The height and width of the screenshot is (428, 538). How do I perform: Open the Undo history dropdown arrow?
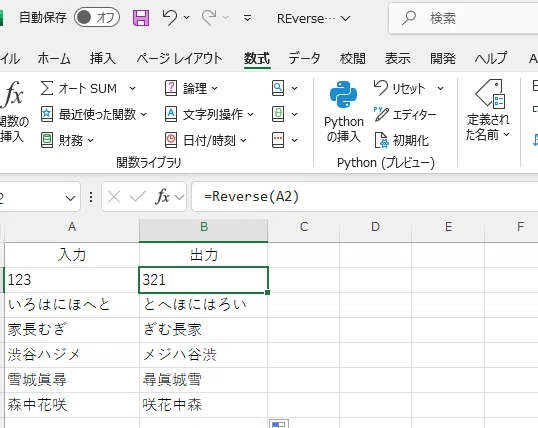pyautogui.click(x=187, y=17)
